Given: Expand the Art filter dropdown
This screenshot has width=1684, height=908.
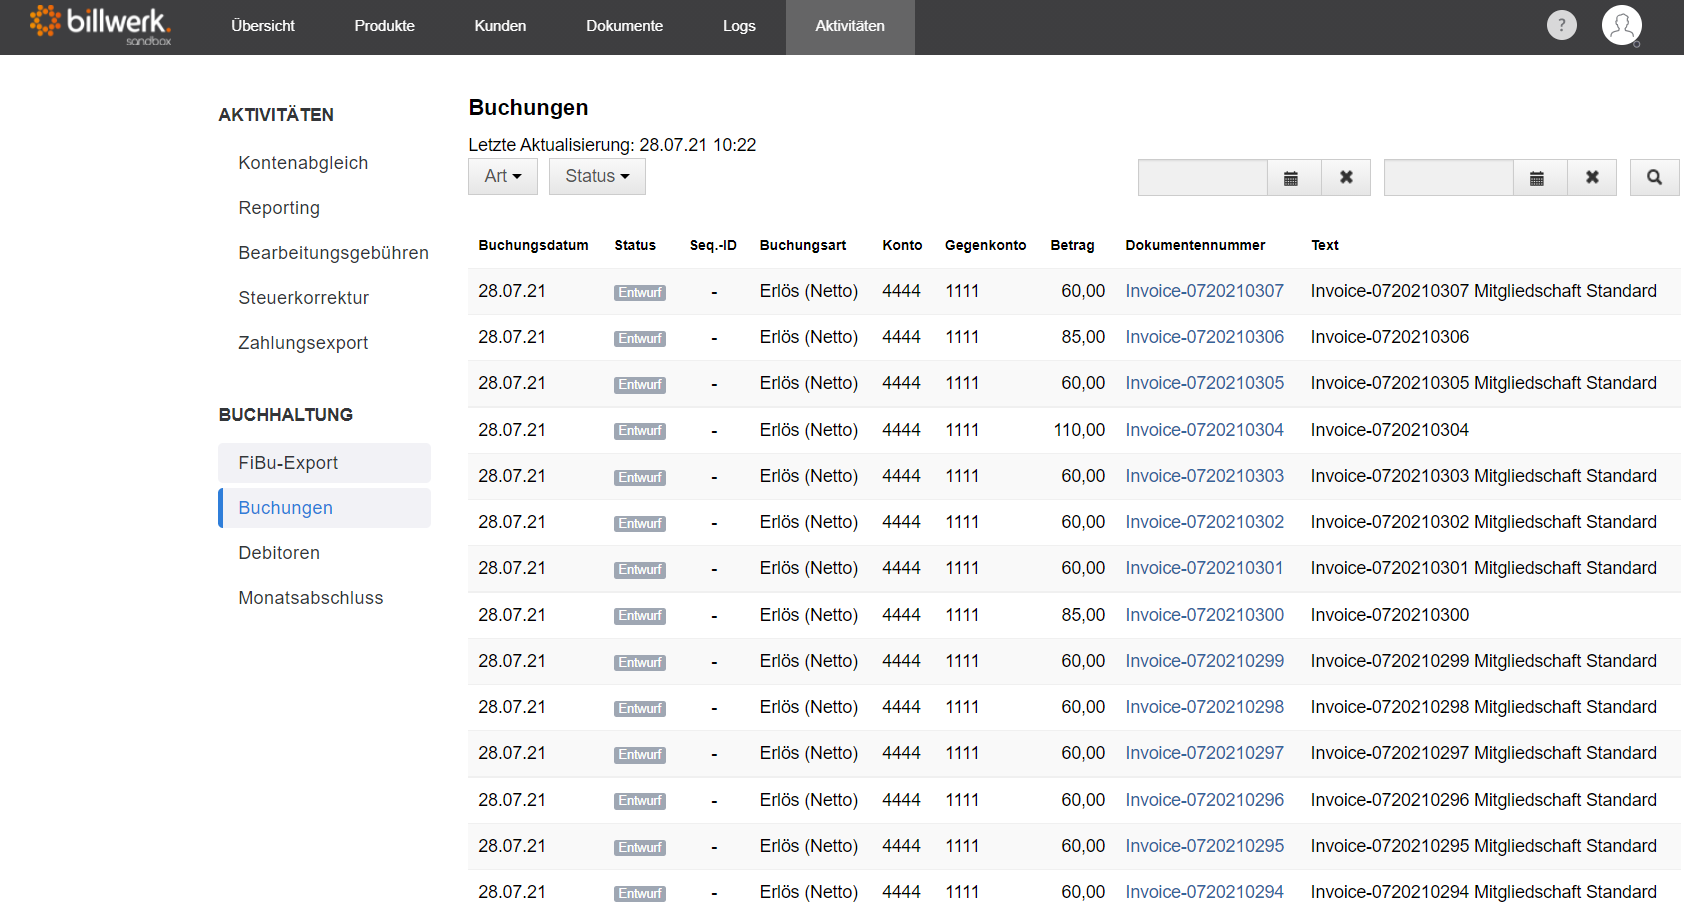Looking at the screenshot, I should (503, 176).
